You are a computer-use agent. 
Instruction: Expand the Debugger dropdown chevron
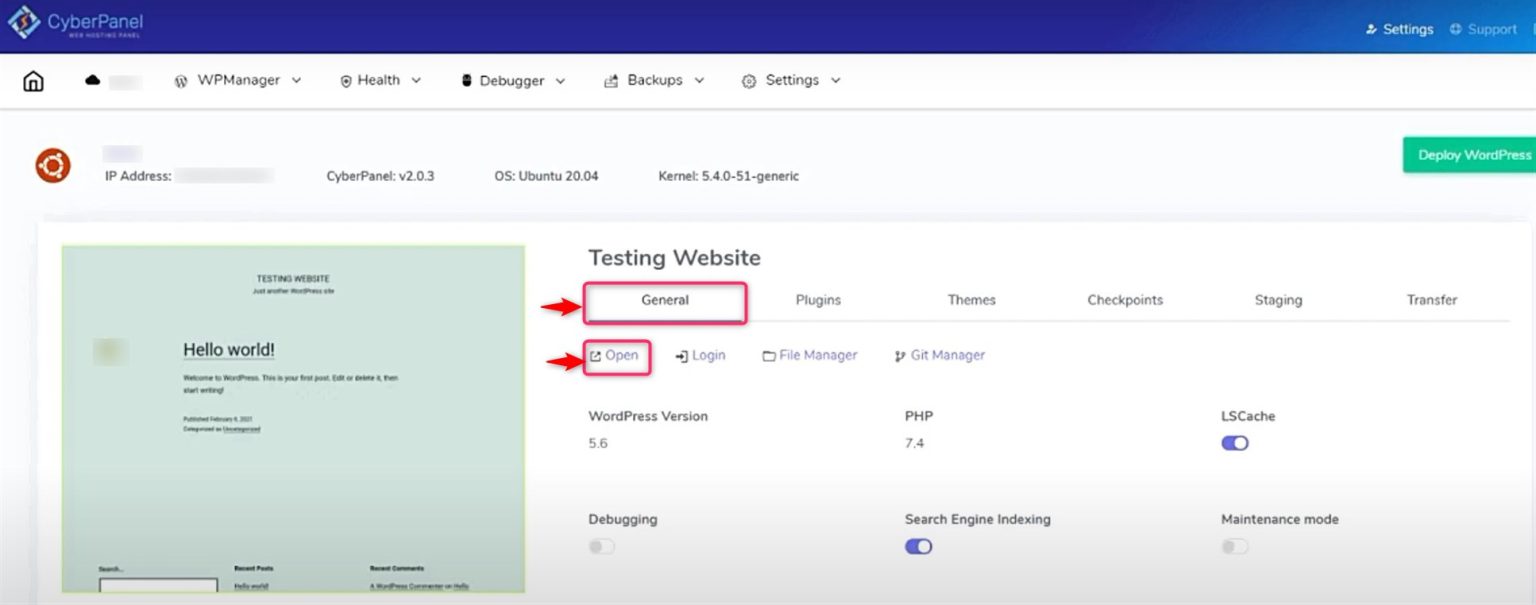560,81
